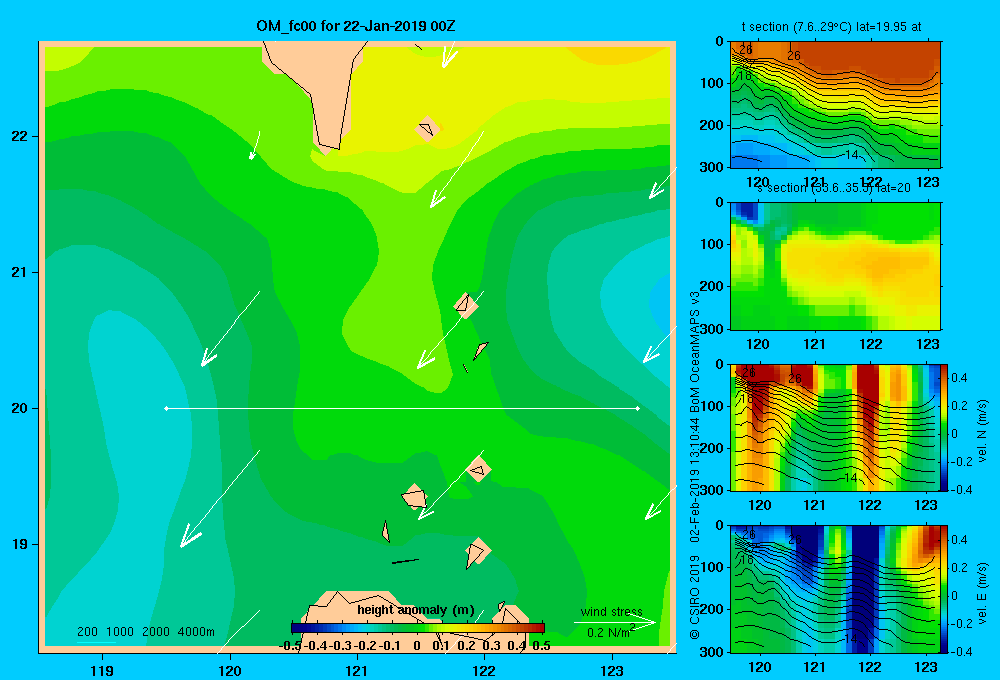Image resolution: width=1000 pixels, height=680 pixels.
Task: Click the west endpoint of the white section line
Action: click(x=166, y=408)
